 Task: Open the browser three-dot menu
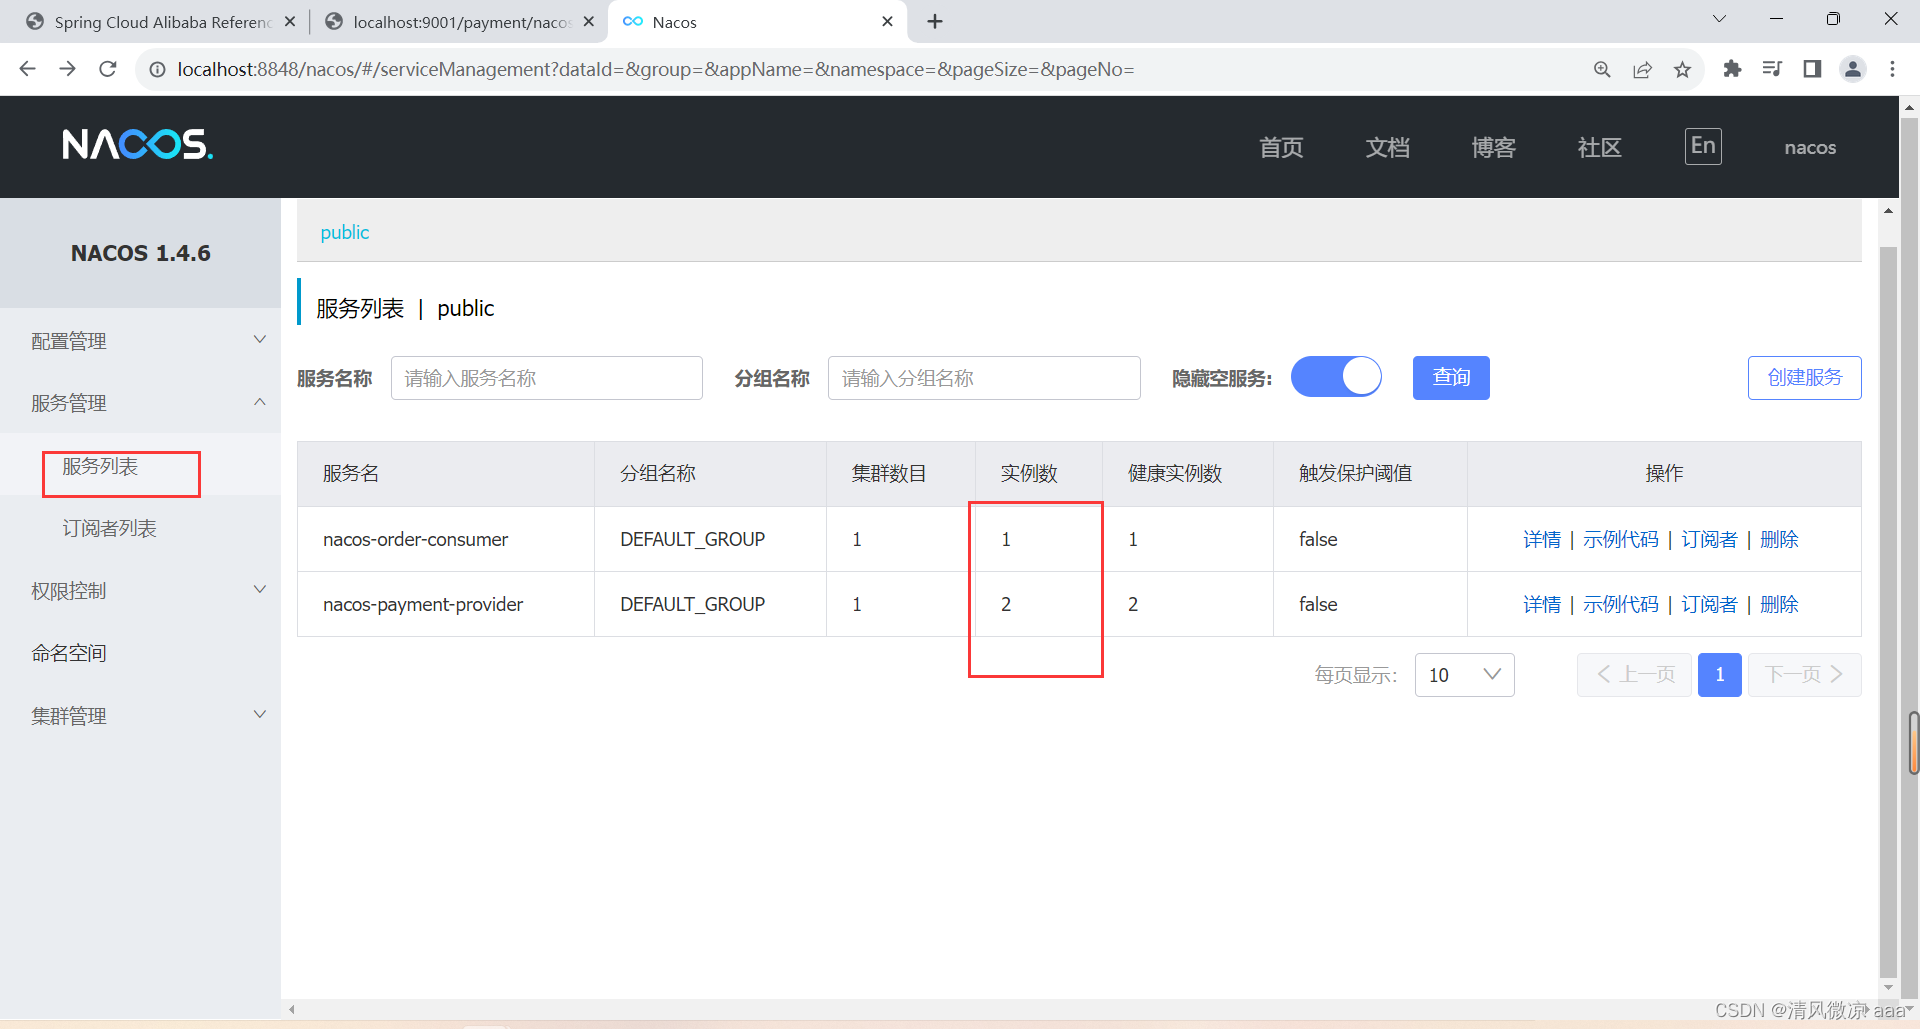(x=1892, y=69)
